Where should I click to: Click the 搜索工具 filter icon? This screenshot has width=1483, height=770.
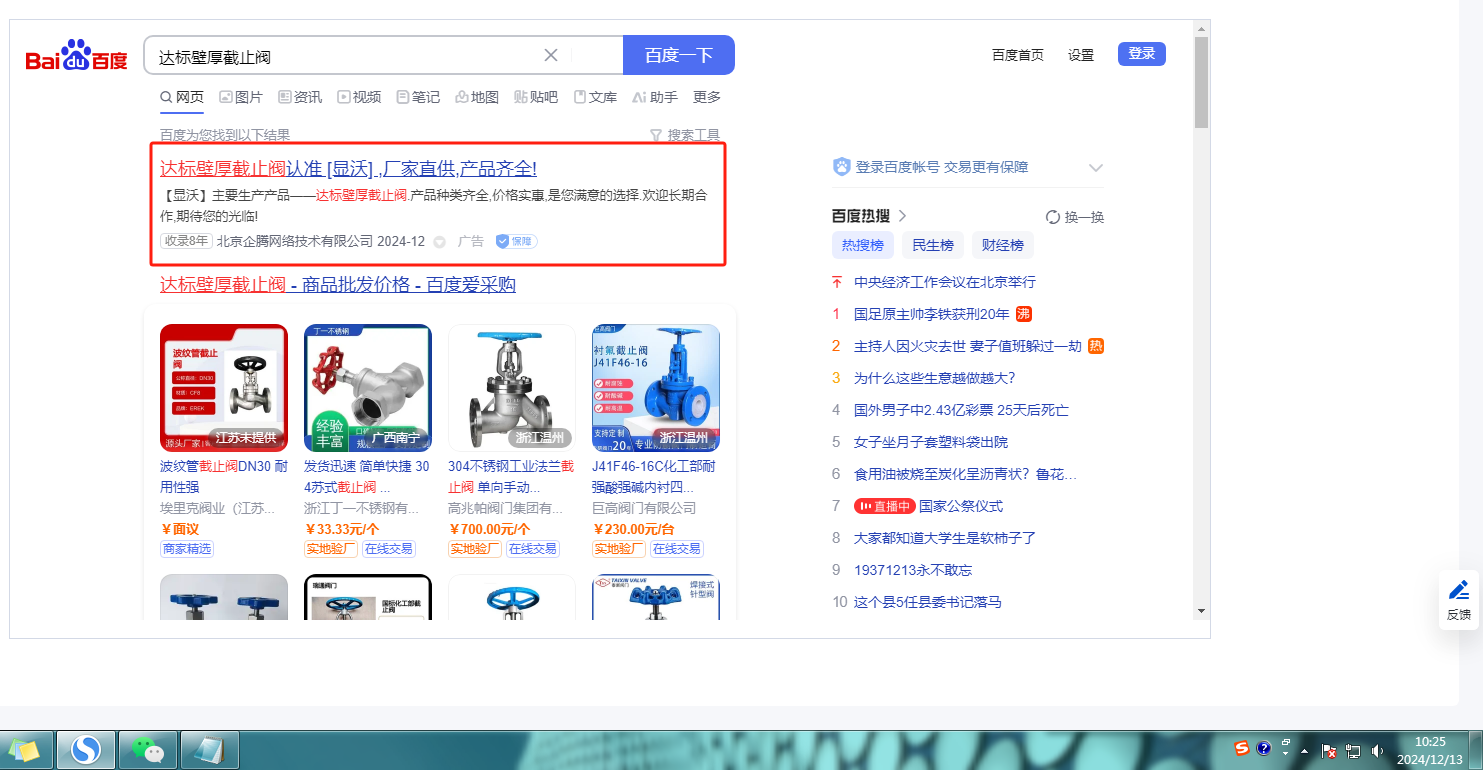click(656, 135)
